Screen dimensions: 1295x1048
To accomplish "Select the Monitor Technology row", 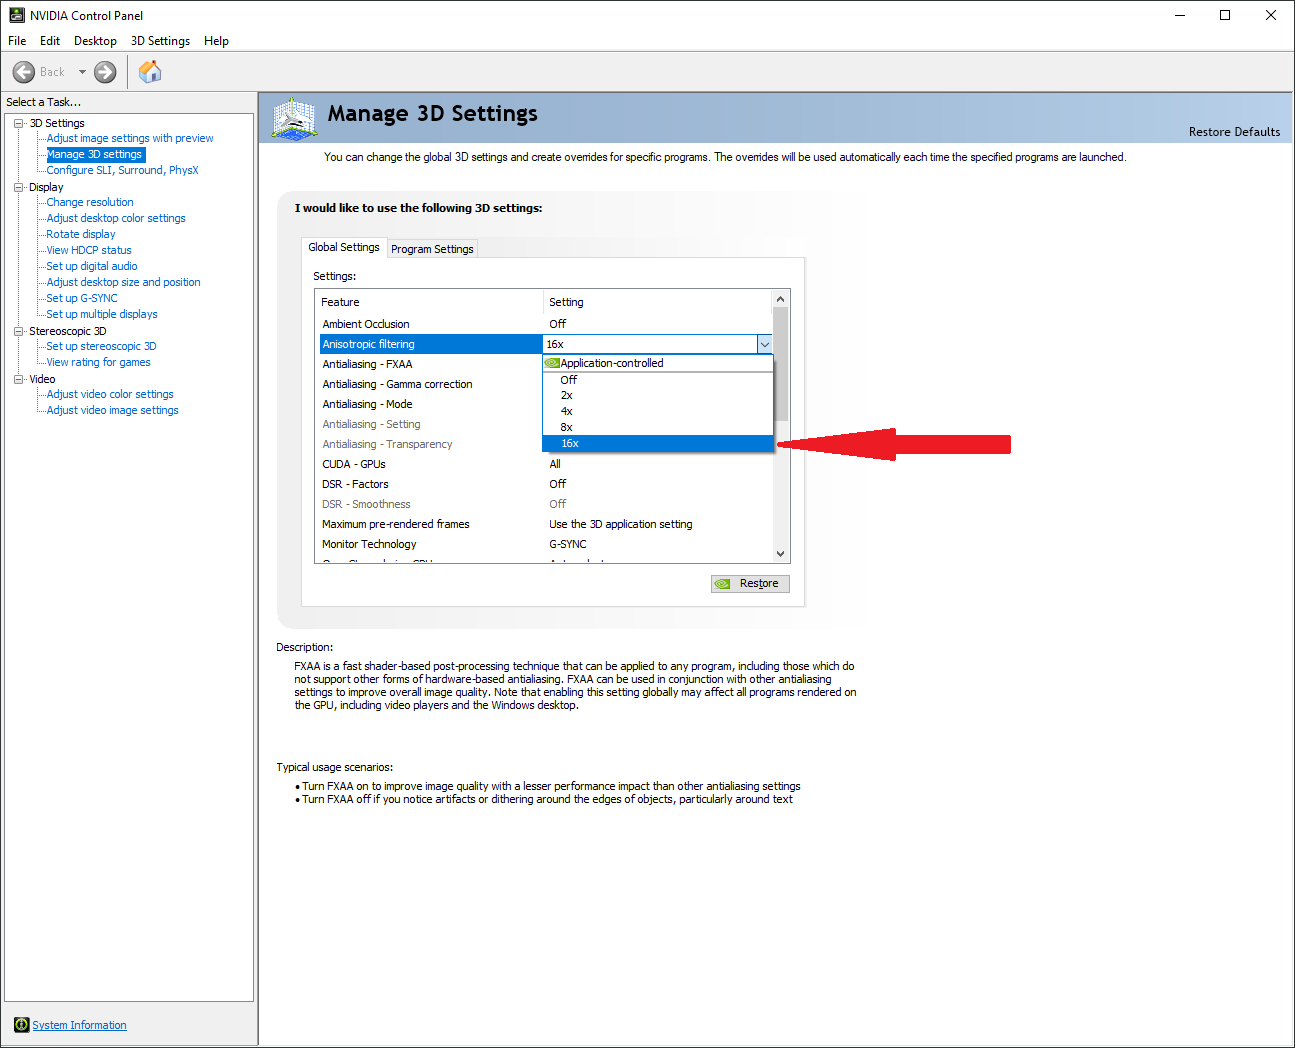I will 544,544.
